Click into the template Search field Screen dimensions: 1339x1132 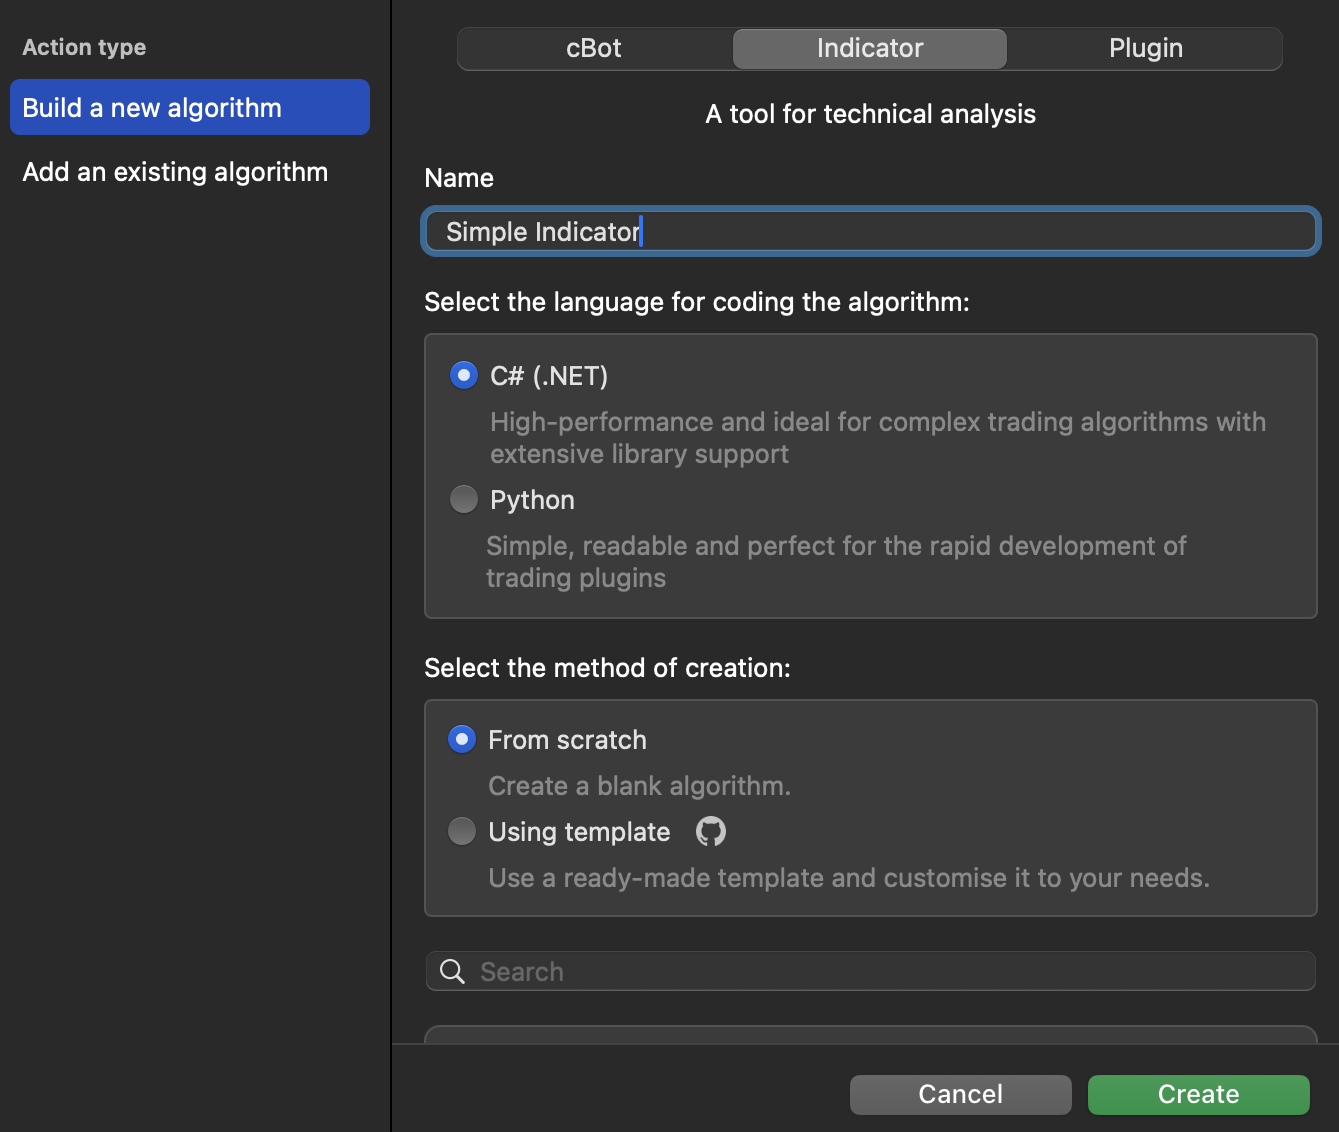[x=890, y=972]
